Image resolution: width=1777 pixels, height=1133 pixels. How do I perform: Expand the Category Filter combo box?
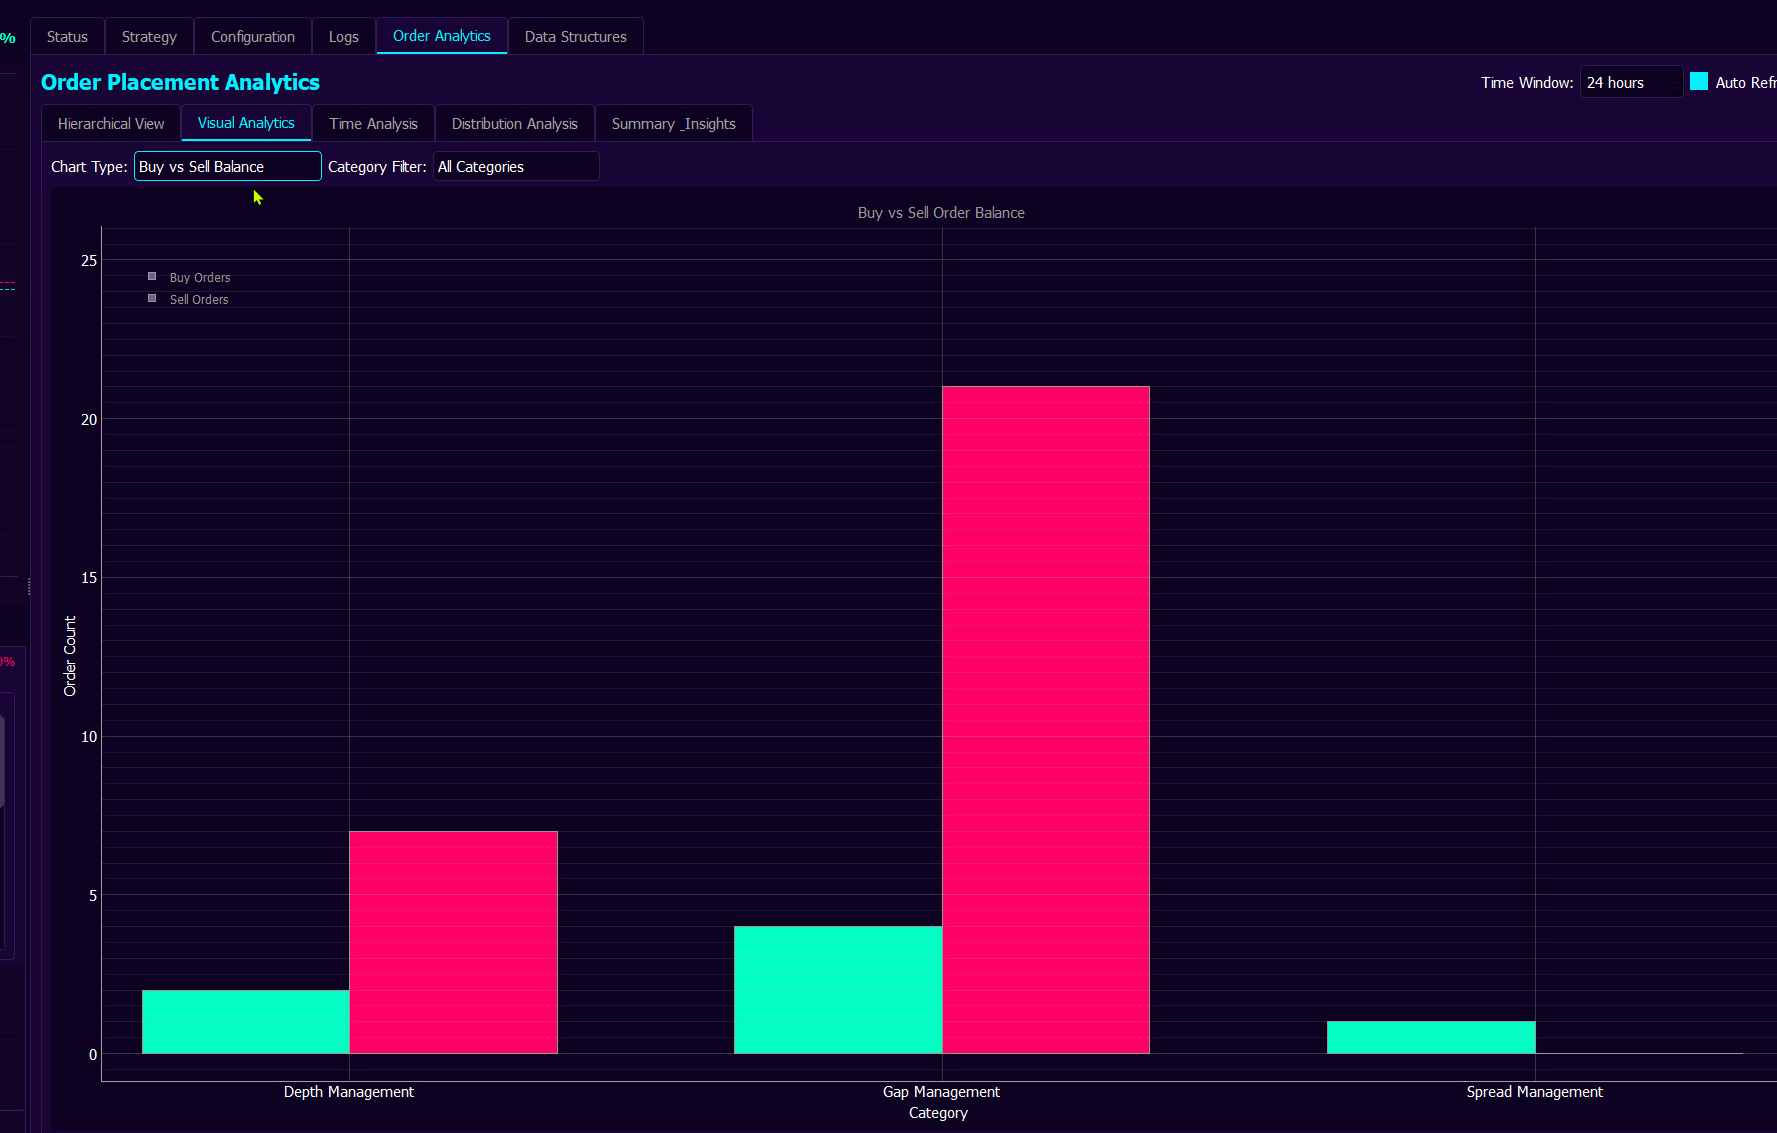[516, 167]
